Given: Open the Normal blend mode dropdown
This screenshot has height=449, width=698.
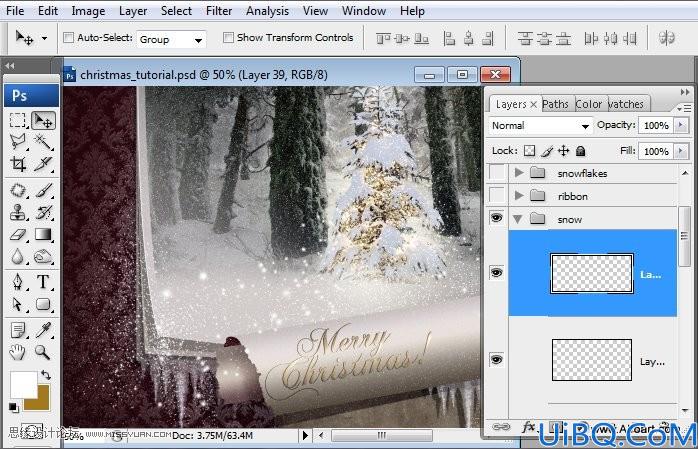Looking at the screenshot, I should coord(541,126).
